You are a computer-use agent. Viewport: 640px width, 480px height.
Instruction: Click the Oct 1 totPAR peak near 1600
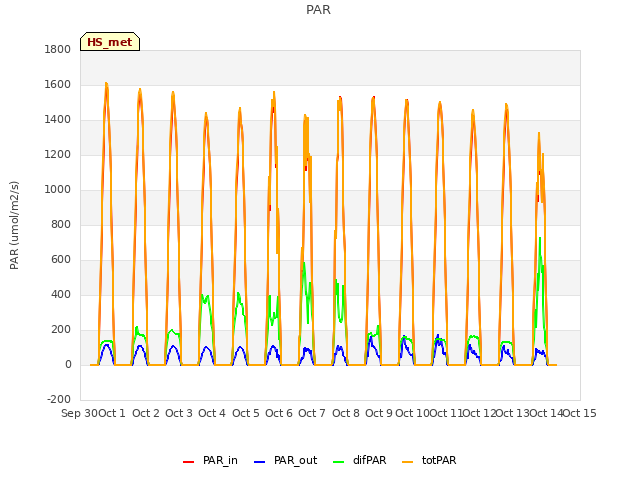107,84
